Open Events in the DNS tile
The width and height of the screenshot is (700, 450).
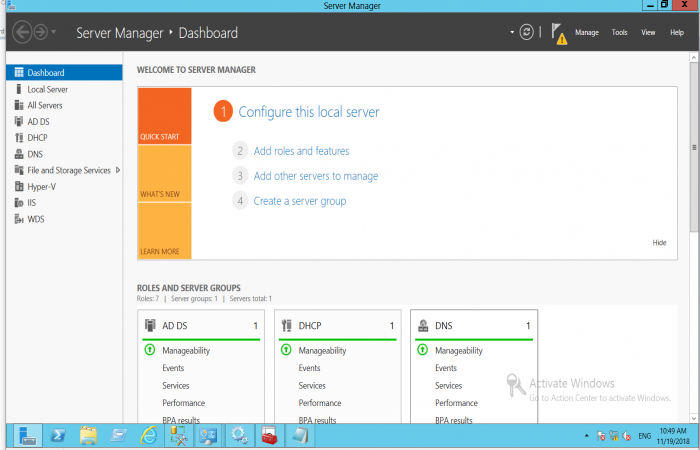446,368
